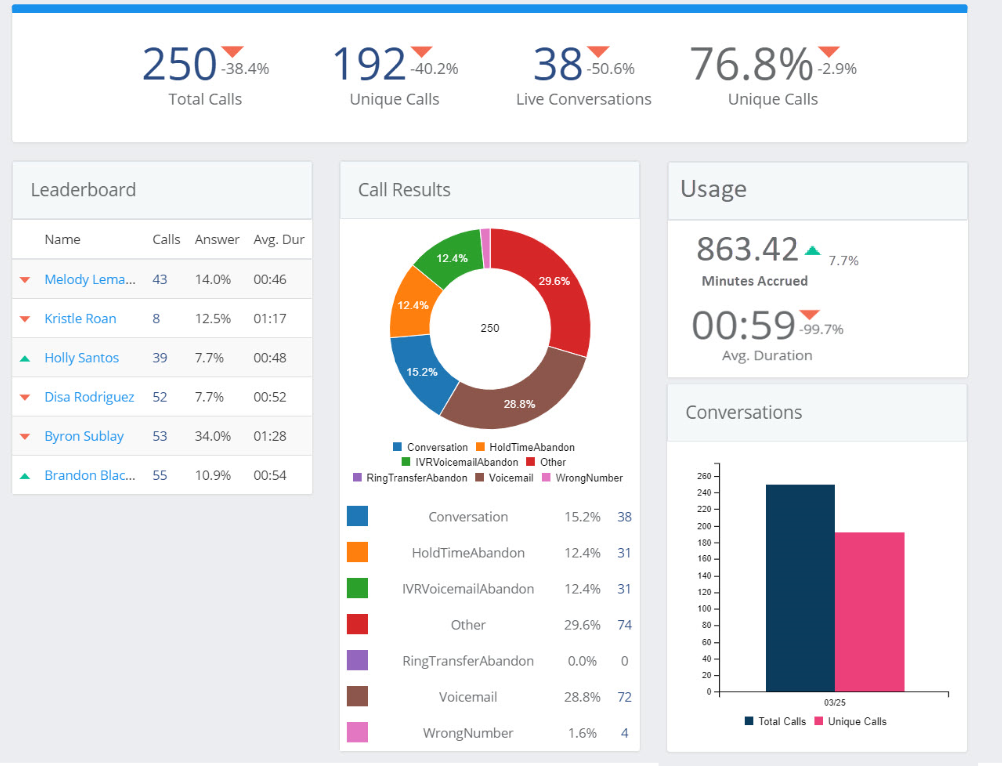
Task: Open the 31 IVRVoicemailAbandon results count
Action: (x=624, y=589)
